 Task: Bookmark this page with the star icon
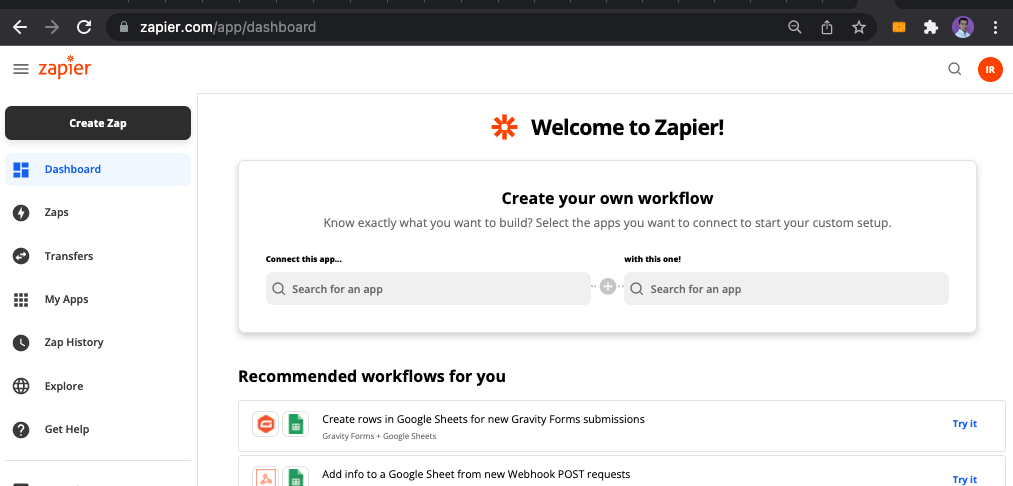pos(859,27)
